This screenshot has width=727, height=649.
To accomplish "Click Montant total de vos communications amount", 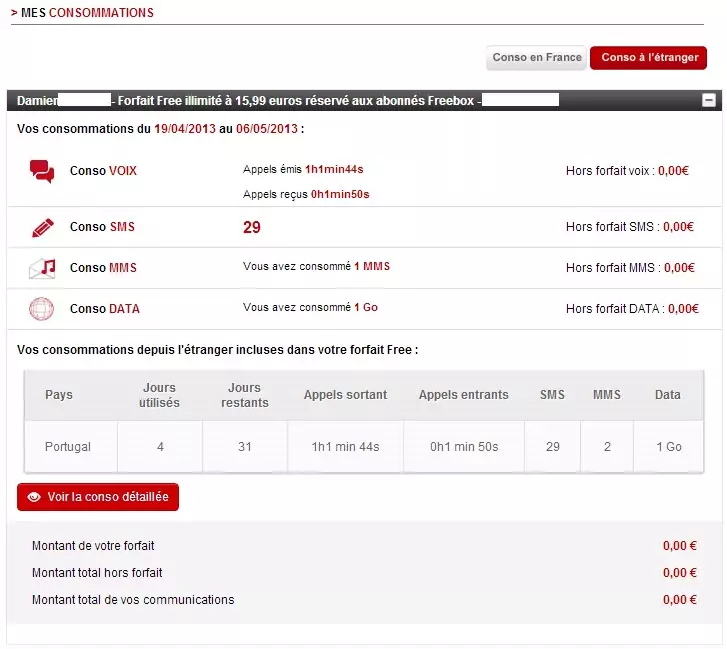I will (679, 600).
